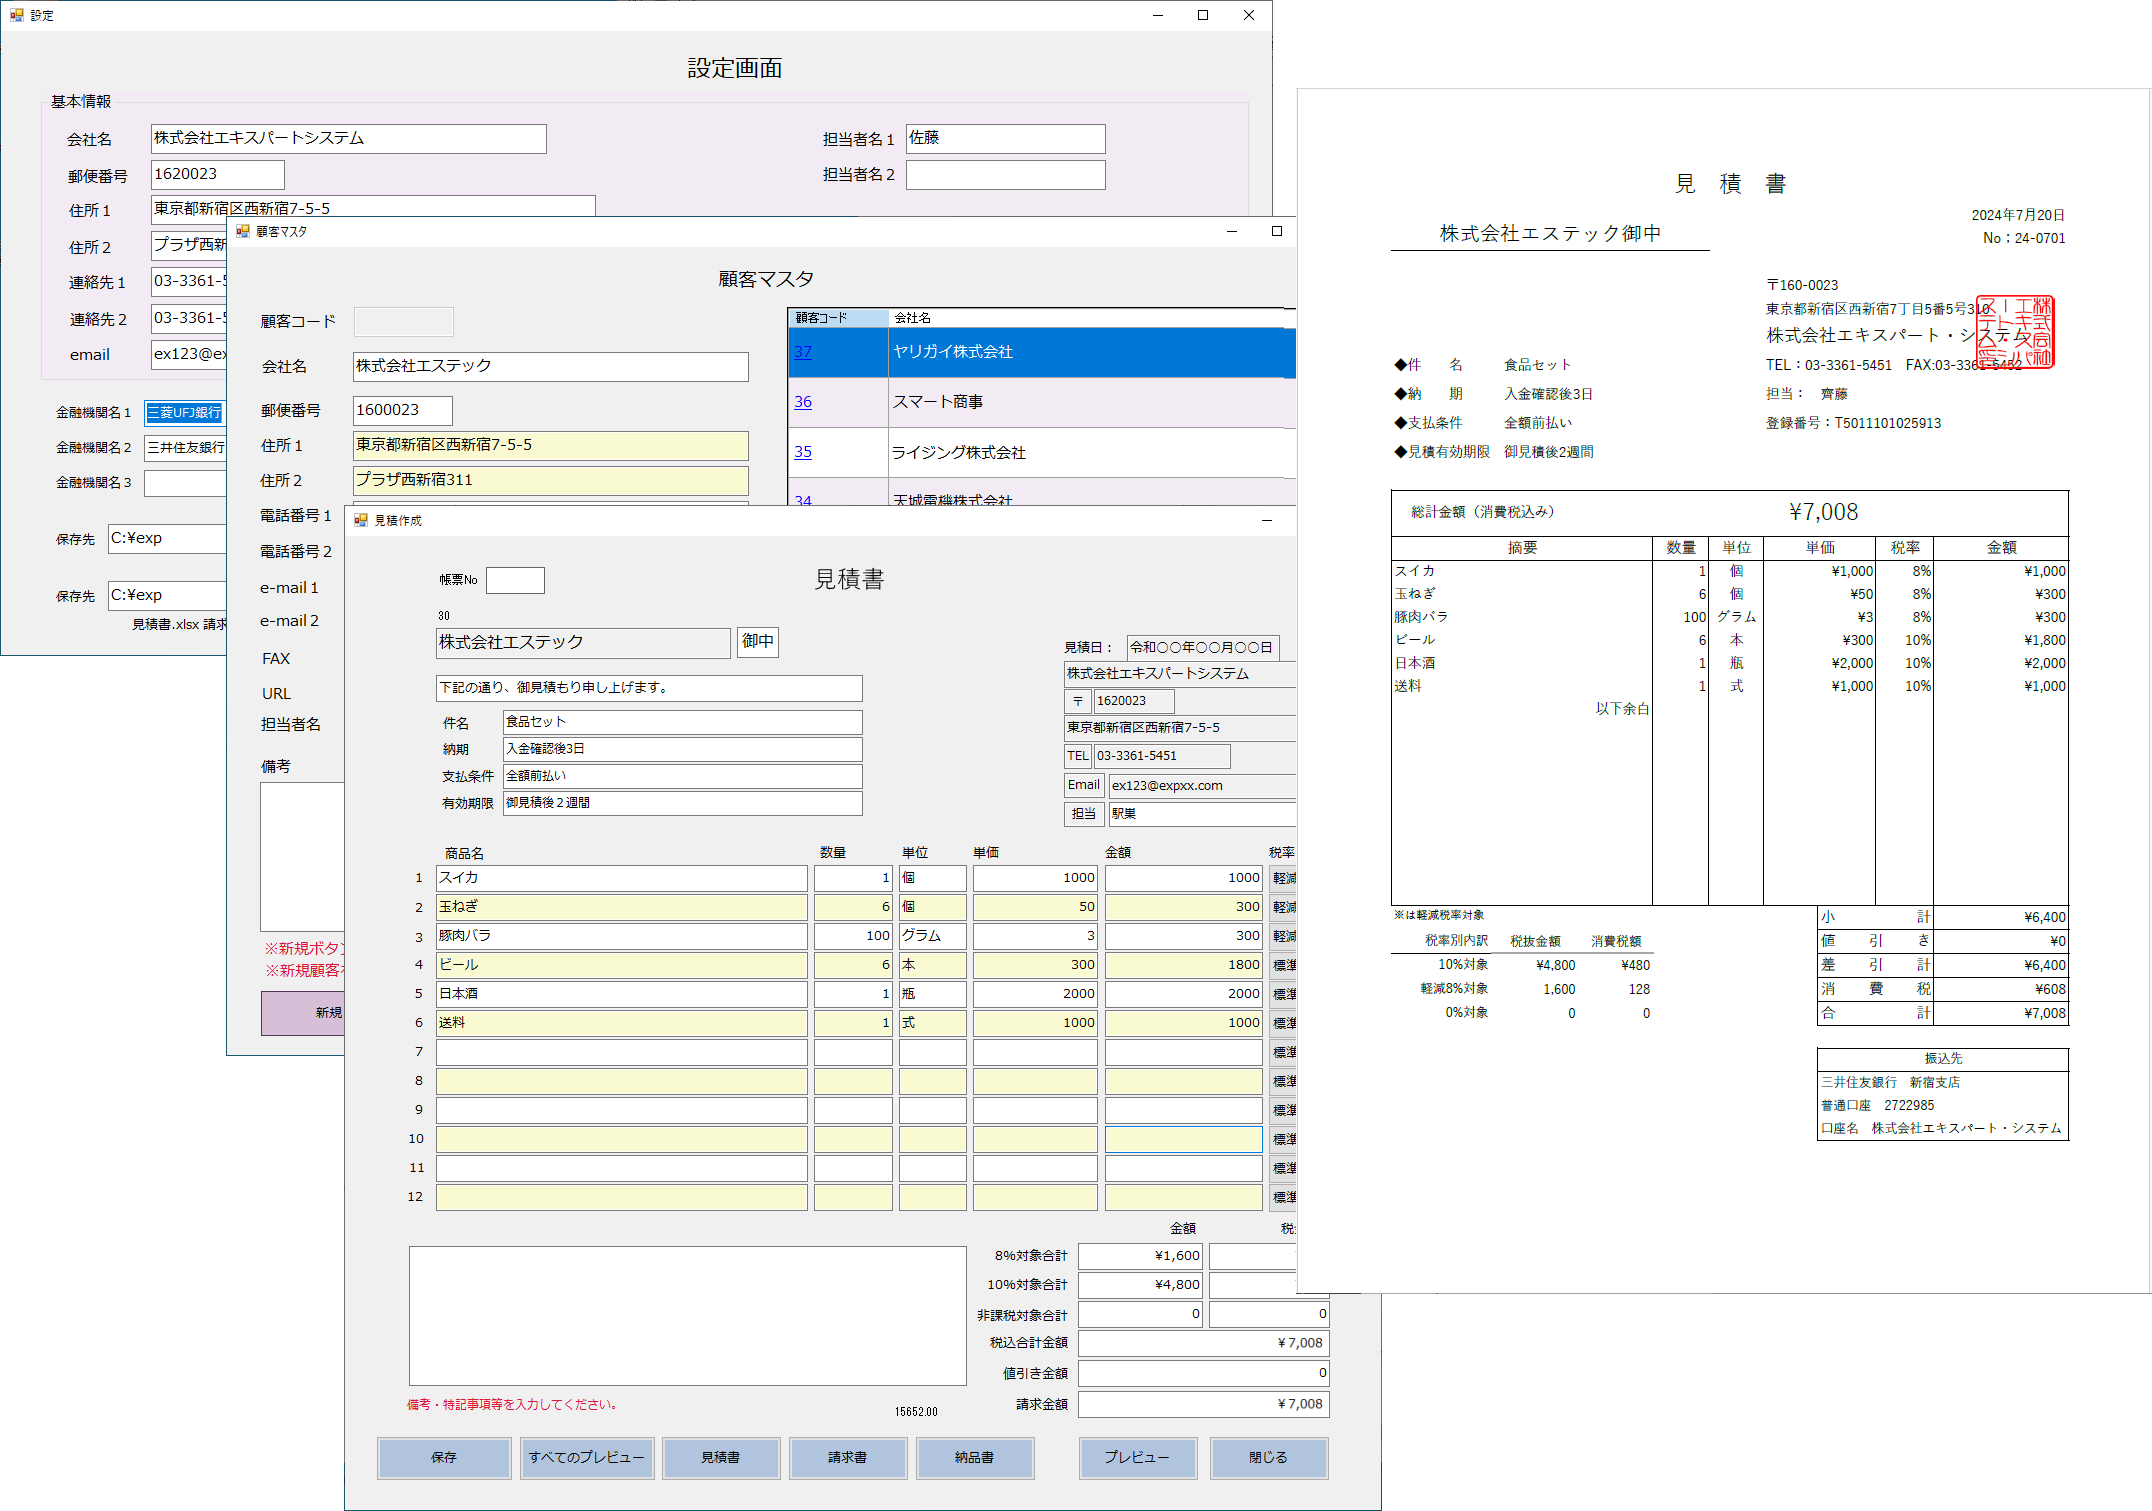Toggle tax rate 標準 for 送料 row

[x=1283, y=1023]
